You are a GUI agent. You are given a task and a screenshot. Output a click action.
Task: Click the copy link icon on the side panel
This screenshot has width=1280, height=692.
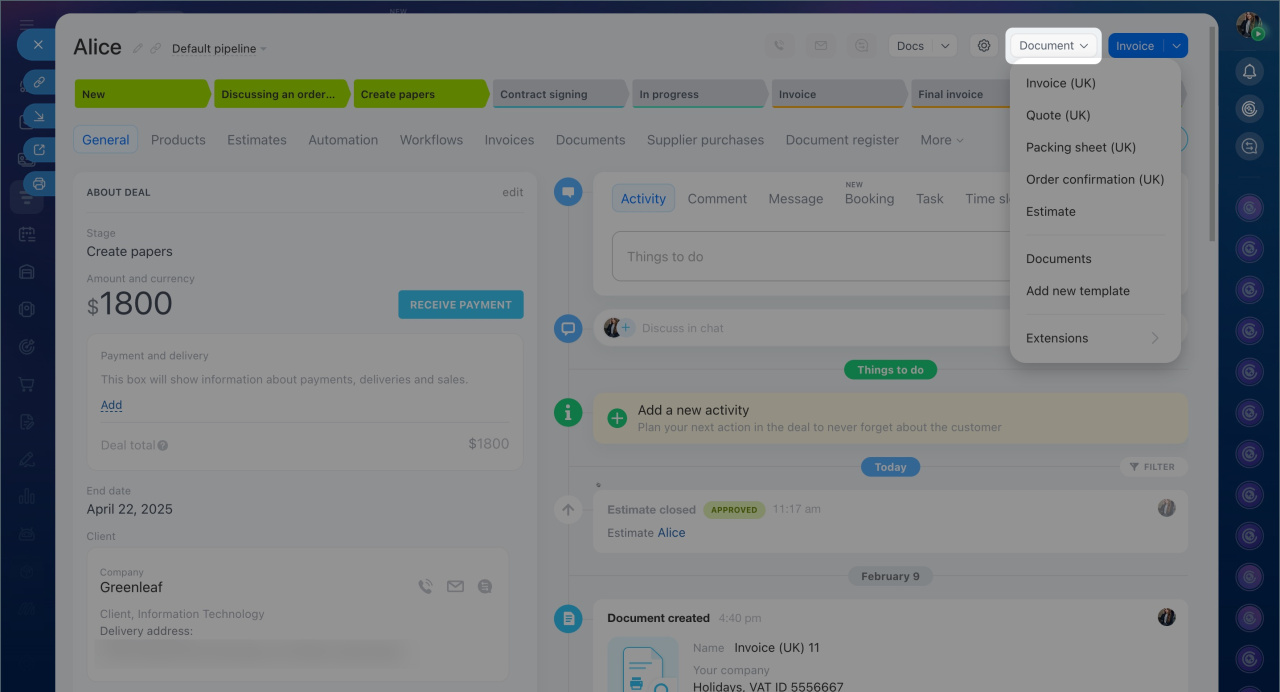point(39,82)
